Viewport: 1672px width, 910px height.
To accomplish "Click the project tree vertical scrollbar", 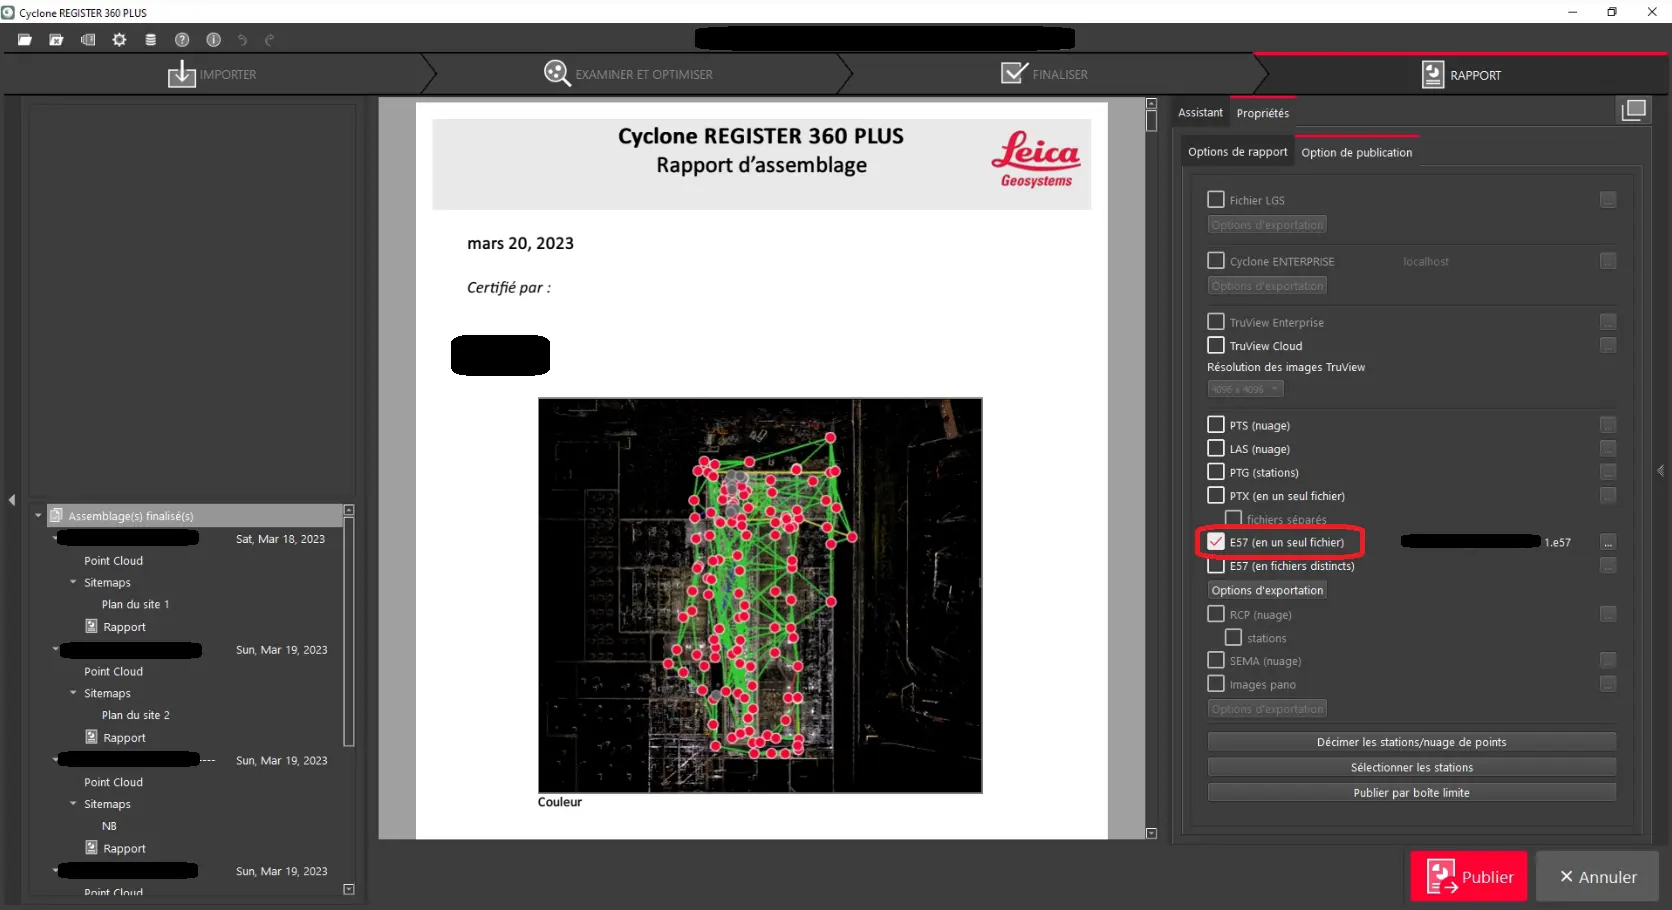I will coord(349,631).
